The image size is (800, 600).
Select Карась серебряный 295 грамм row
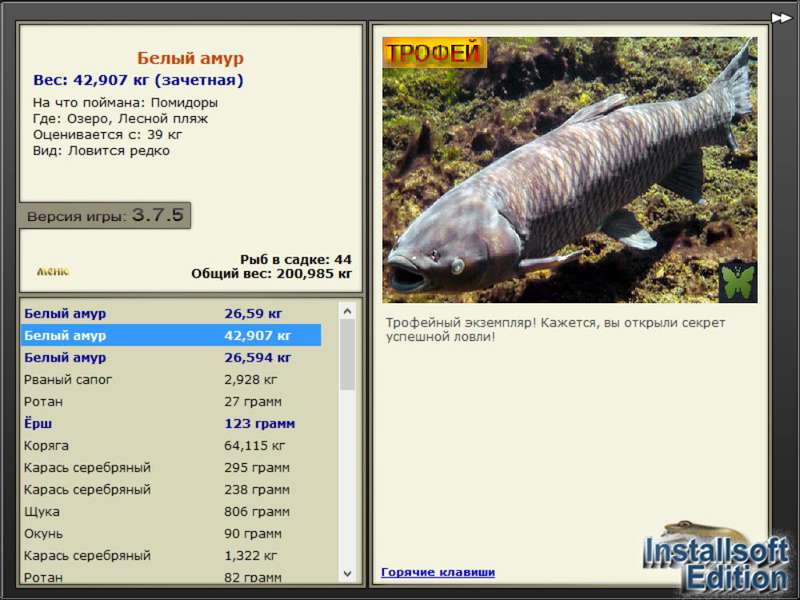[x=171, y=467]
